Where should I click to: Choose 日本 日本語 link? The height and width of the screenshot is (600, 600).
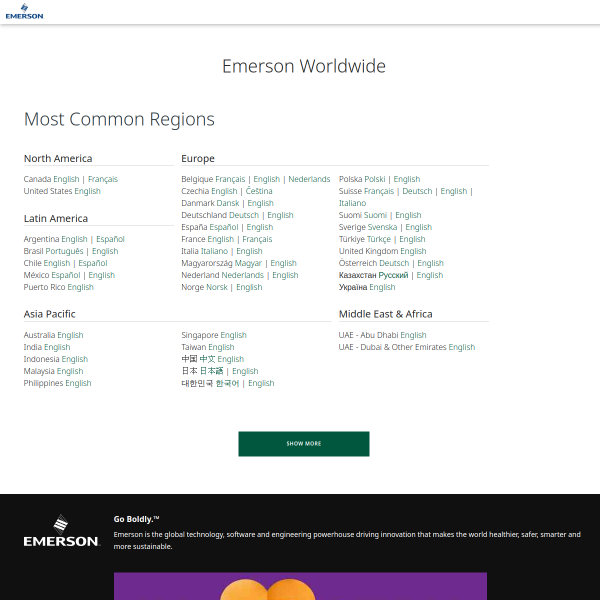pos(212,371)
